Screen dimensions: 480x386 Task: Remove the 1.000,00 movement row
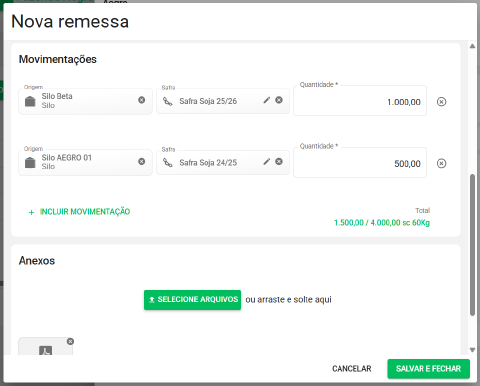click(x=441, y=102)
